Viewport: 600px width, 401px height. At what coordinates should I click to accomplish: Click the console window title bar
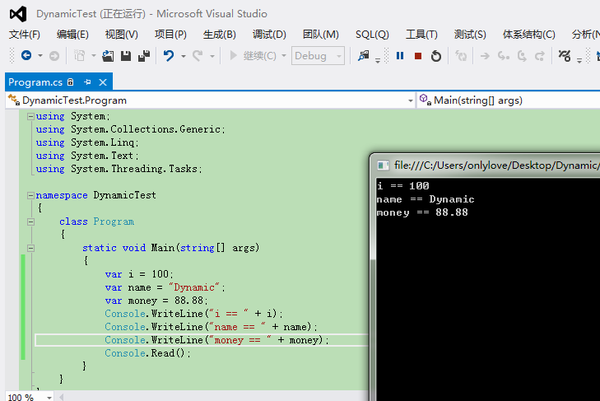(486, 165)
